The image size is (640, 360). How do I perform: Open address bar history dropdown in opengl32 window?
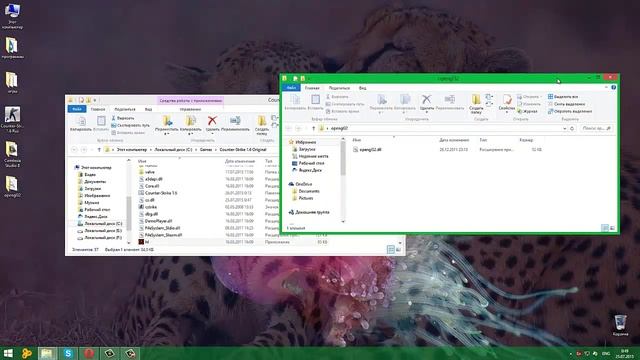point(564,128)
